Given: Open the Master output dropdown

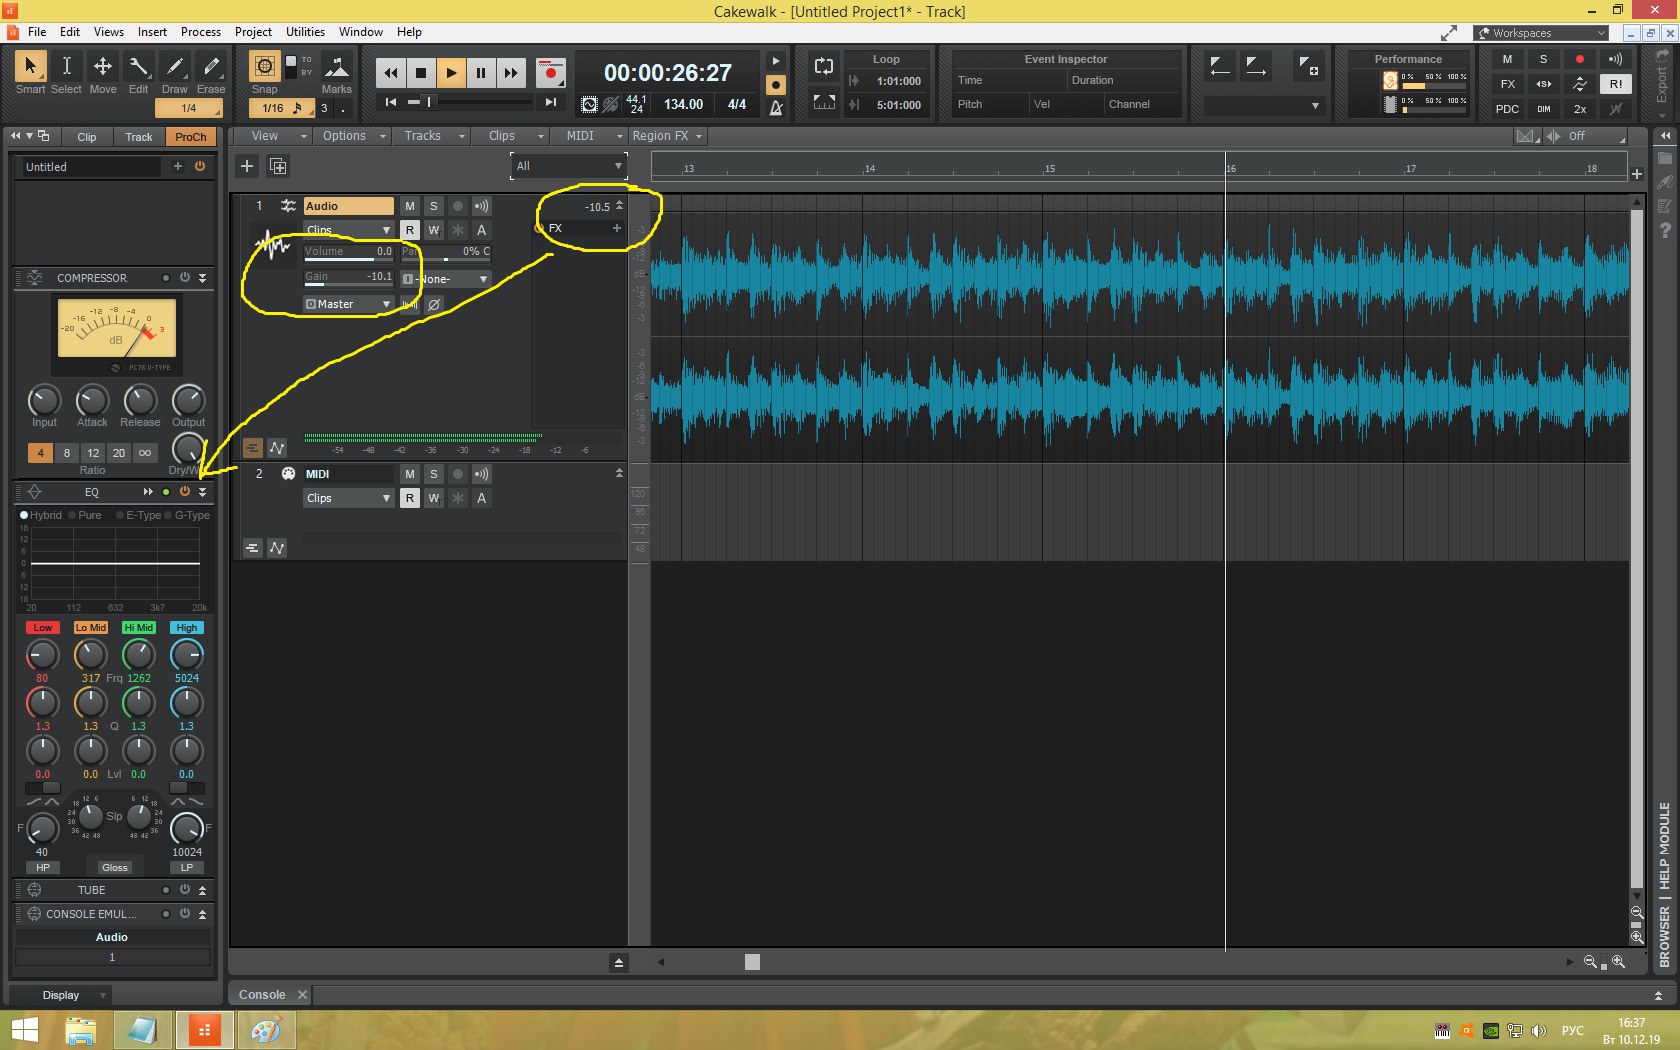Looking at the screenshot, I should click(x=348, y=304).
